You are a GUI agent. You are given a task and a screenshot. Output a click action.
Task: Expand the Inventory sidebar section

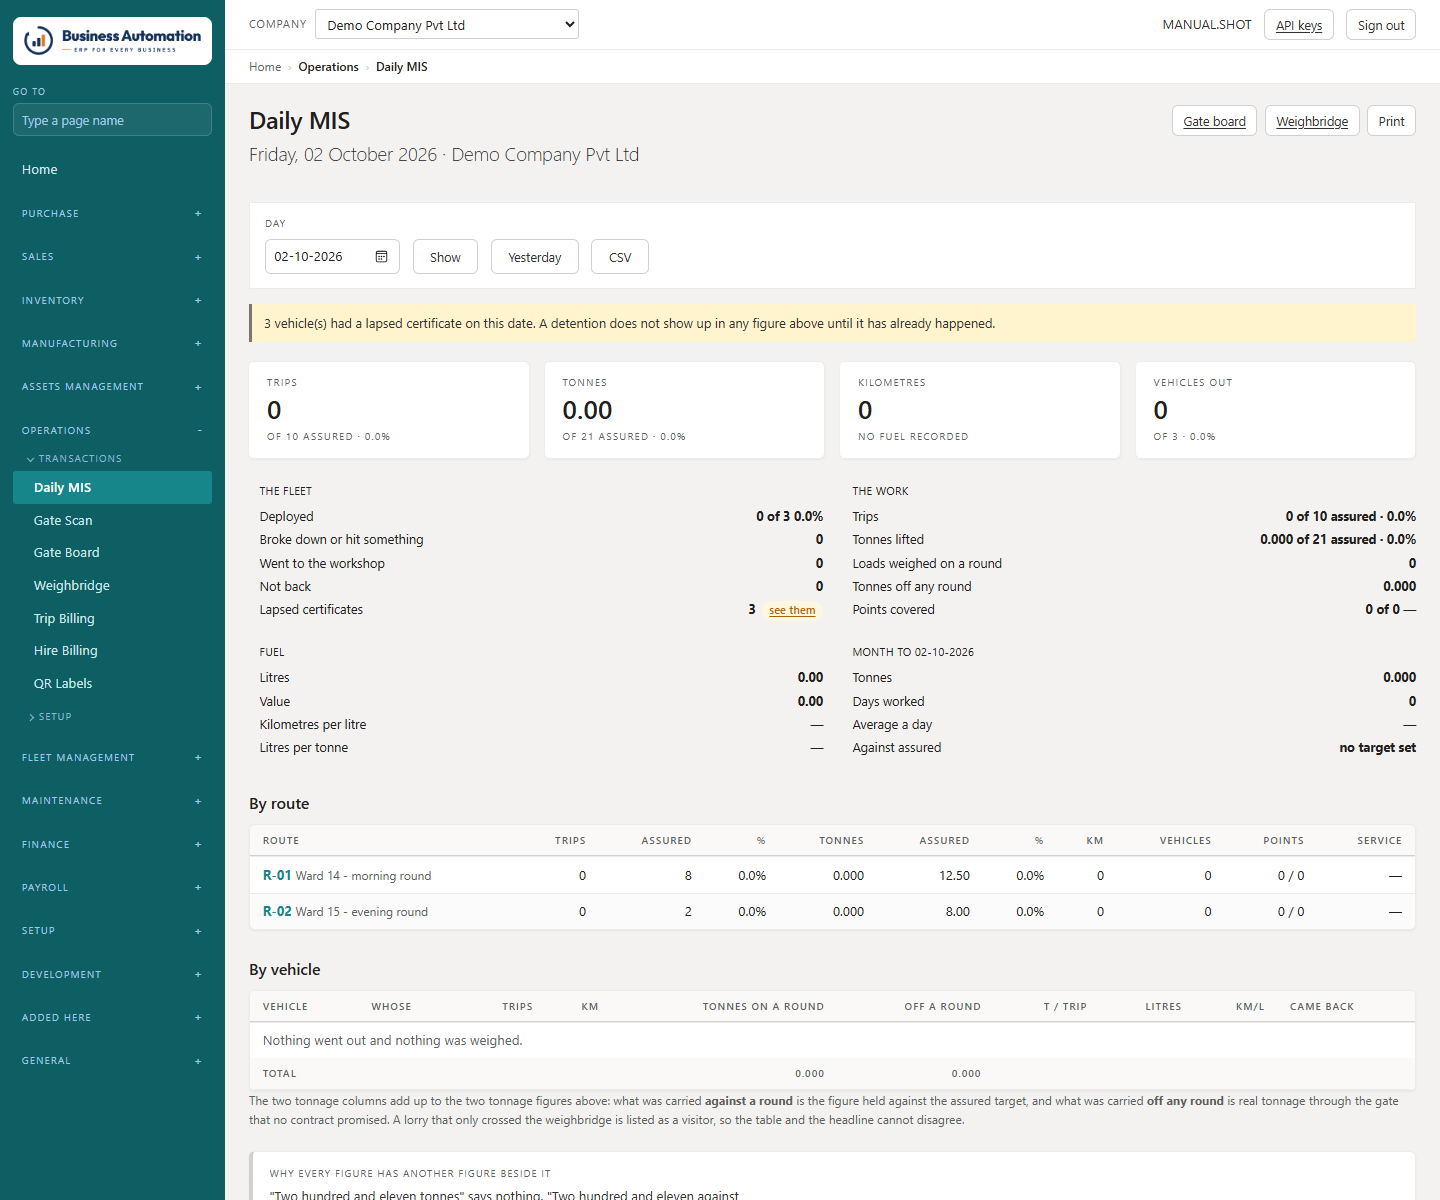pos(112,301)
